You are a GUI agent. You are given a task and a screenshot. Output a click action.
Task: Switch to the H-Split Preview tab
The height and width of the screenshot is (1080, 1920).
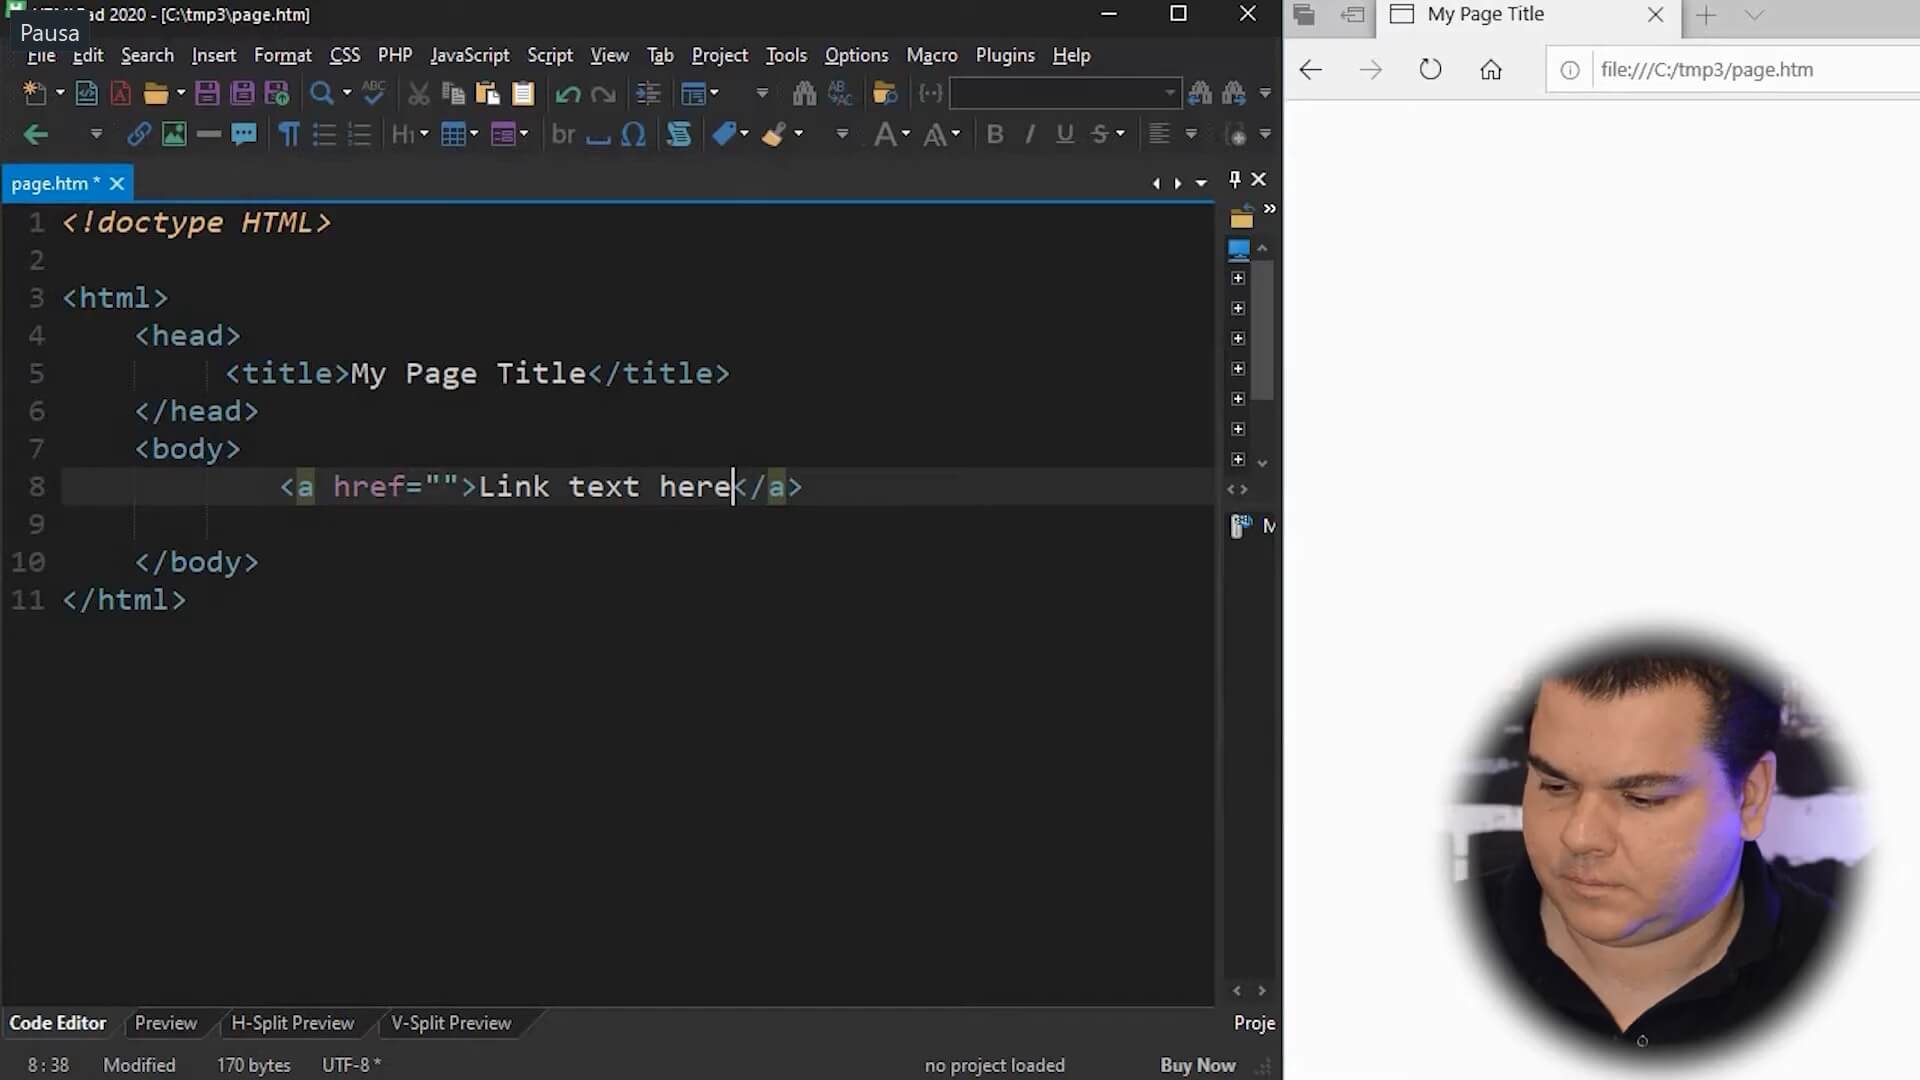291,1023
